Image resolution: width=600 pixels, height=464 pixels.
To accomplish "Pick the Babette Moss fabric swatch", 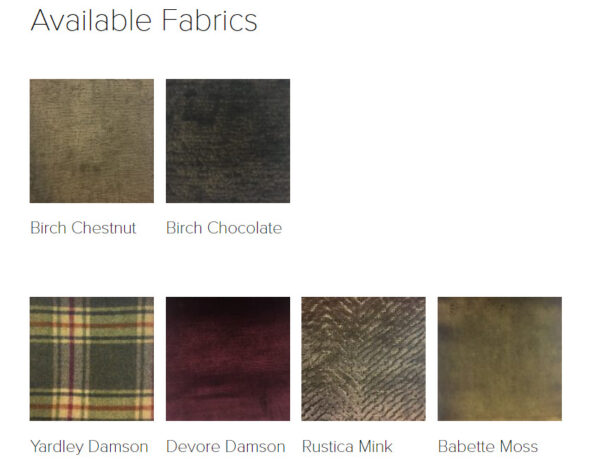I will tap(500, 359).
